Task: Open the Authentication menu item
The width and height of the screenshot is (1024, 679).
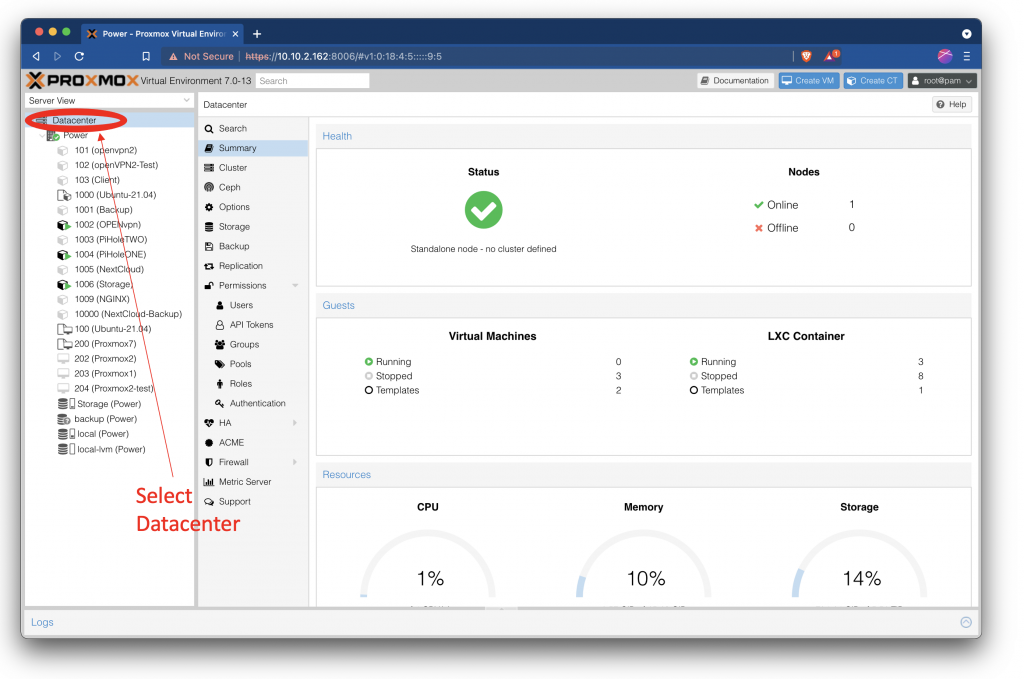Action: click(x=253, y=403)
